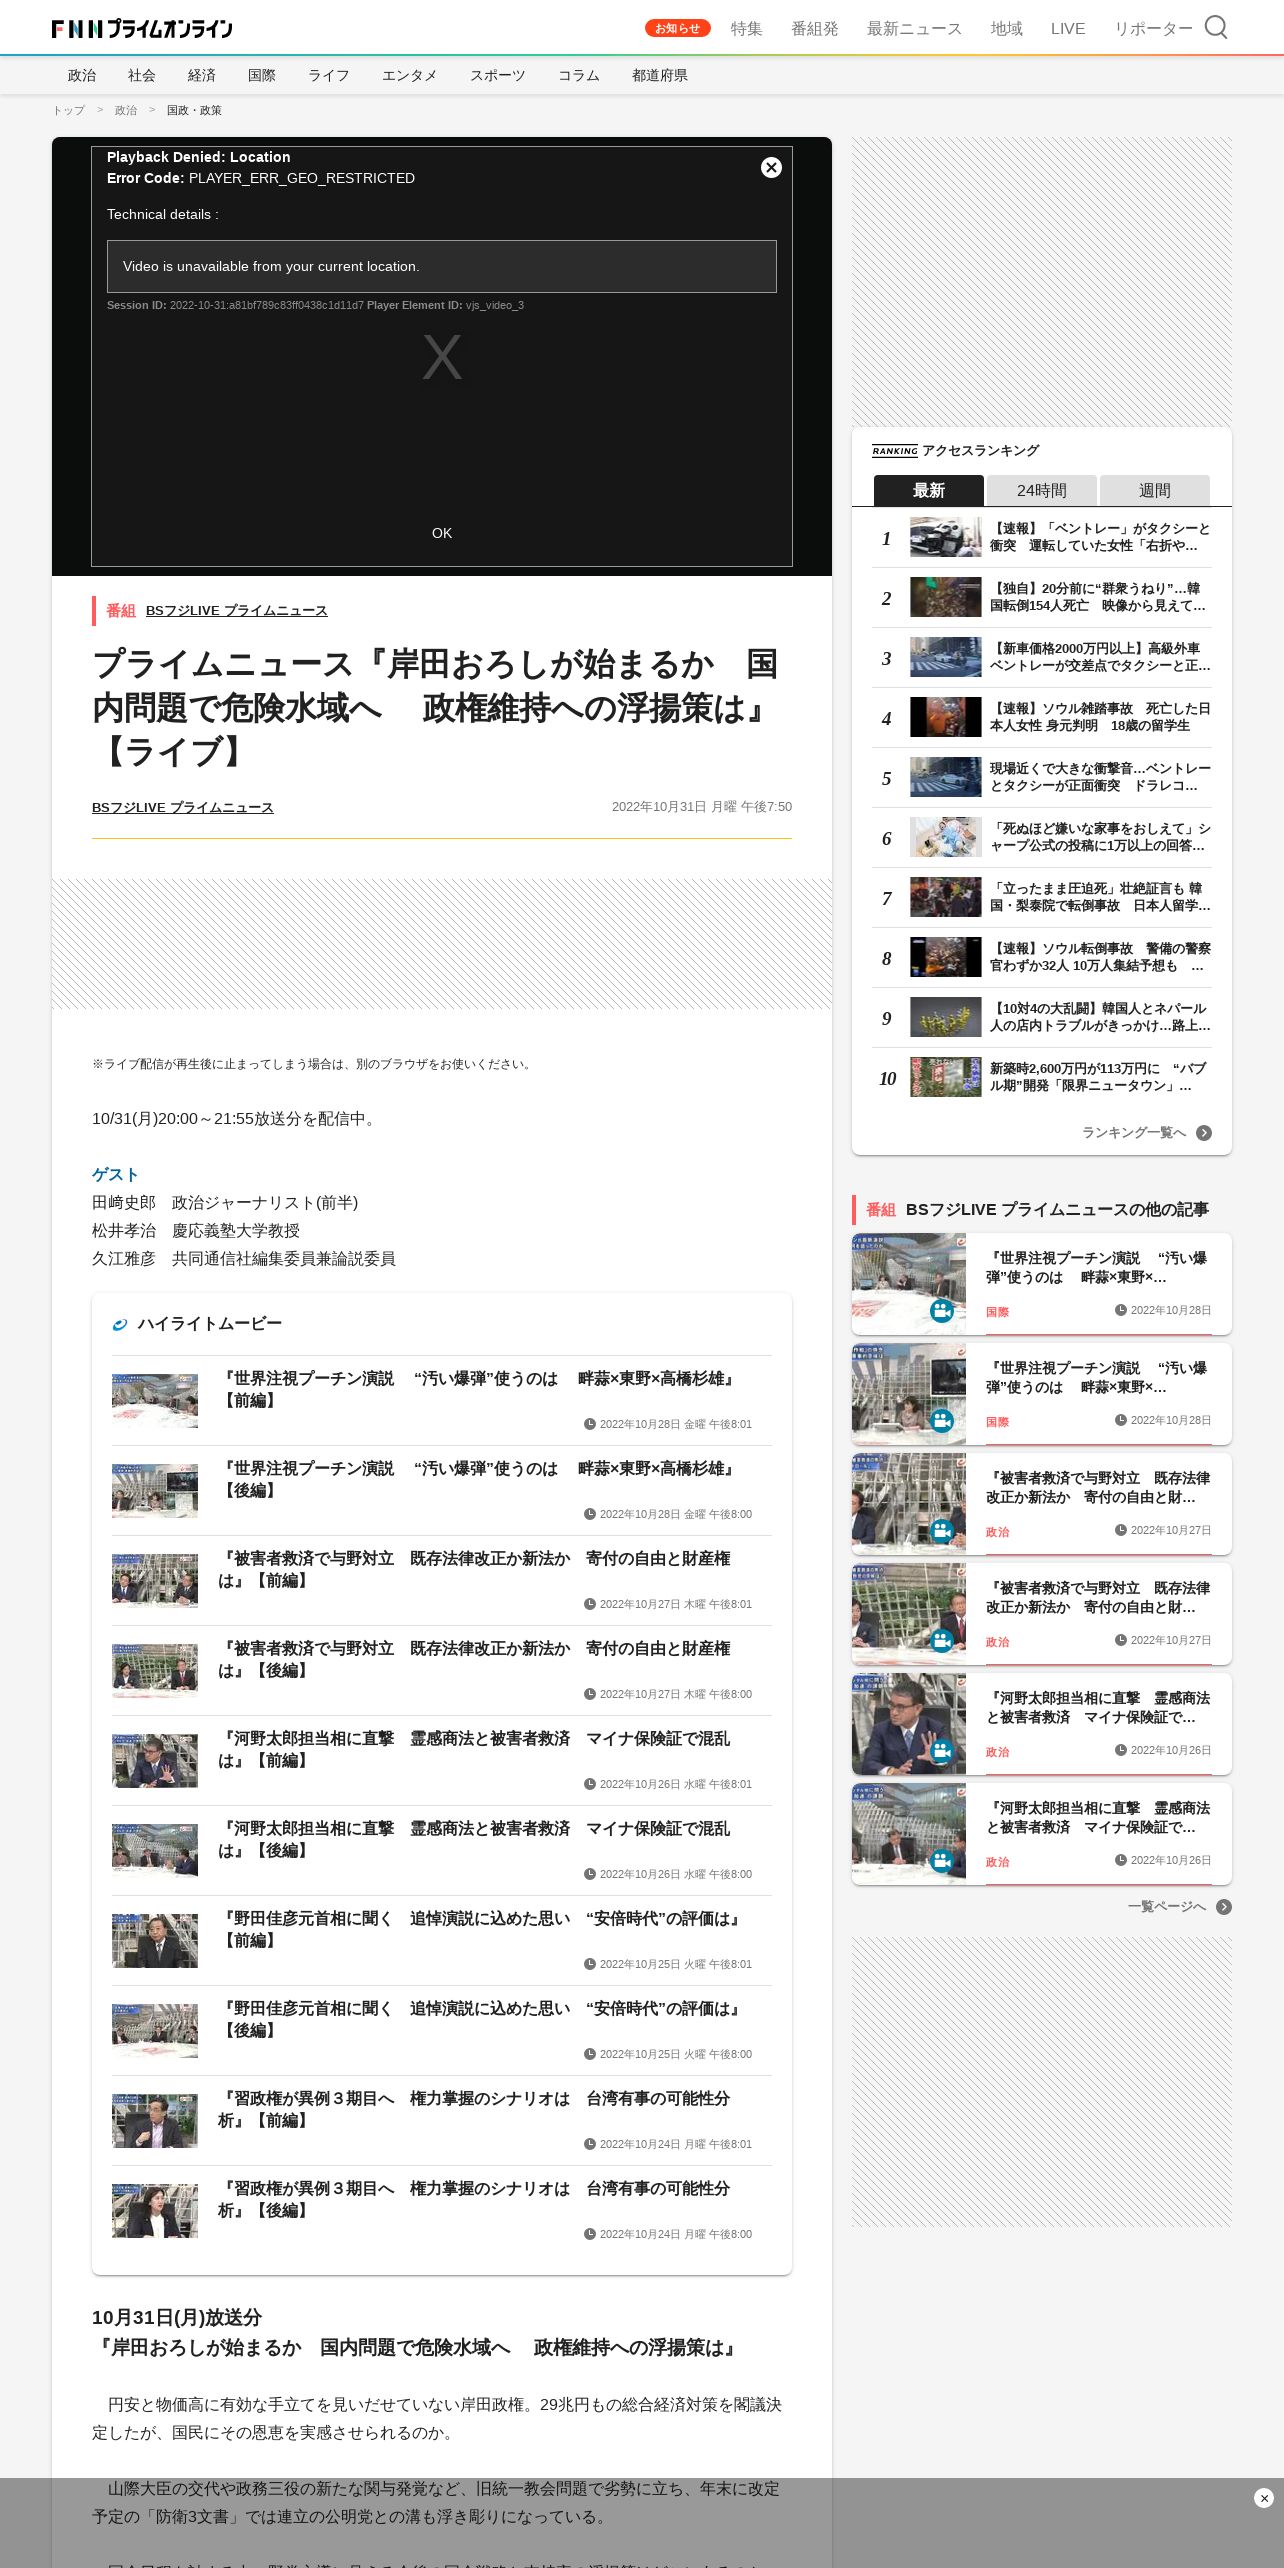The height and width of the screenshot is (2568, 1284).
Task: Select the 24時間 ranking tab
Action: [1041, 490]
